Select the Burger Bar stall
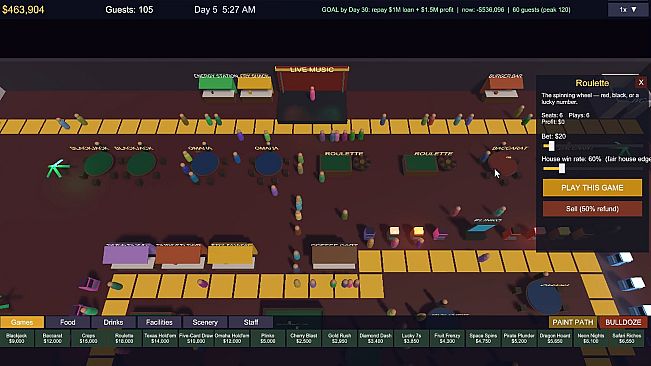 504,87
